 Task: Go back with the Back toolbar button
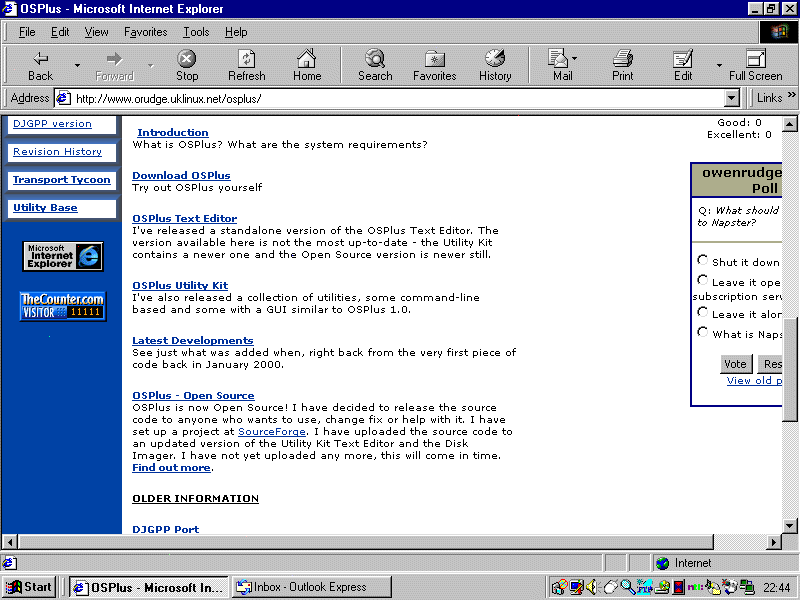point(40,66)
